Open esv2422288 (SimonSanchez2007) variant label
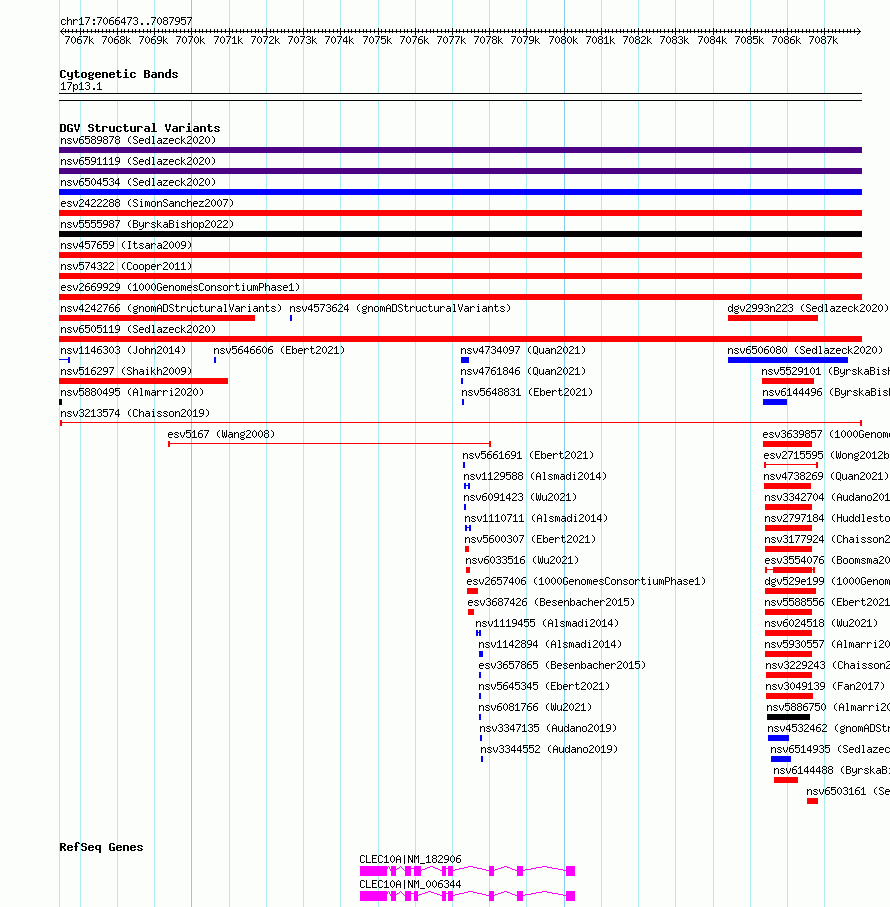The image size is (890, 907). pos(147,204)
